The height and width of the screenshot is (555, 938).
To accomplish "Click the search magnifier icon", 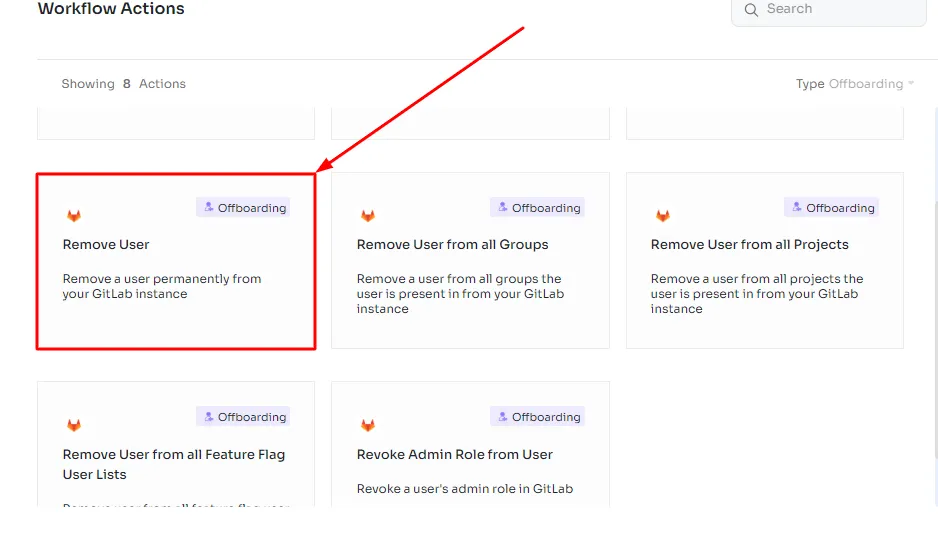I will (x=751, y=10).
